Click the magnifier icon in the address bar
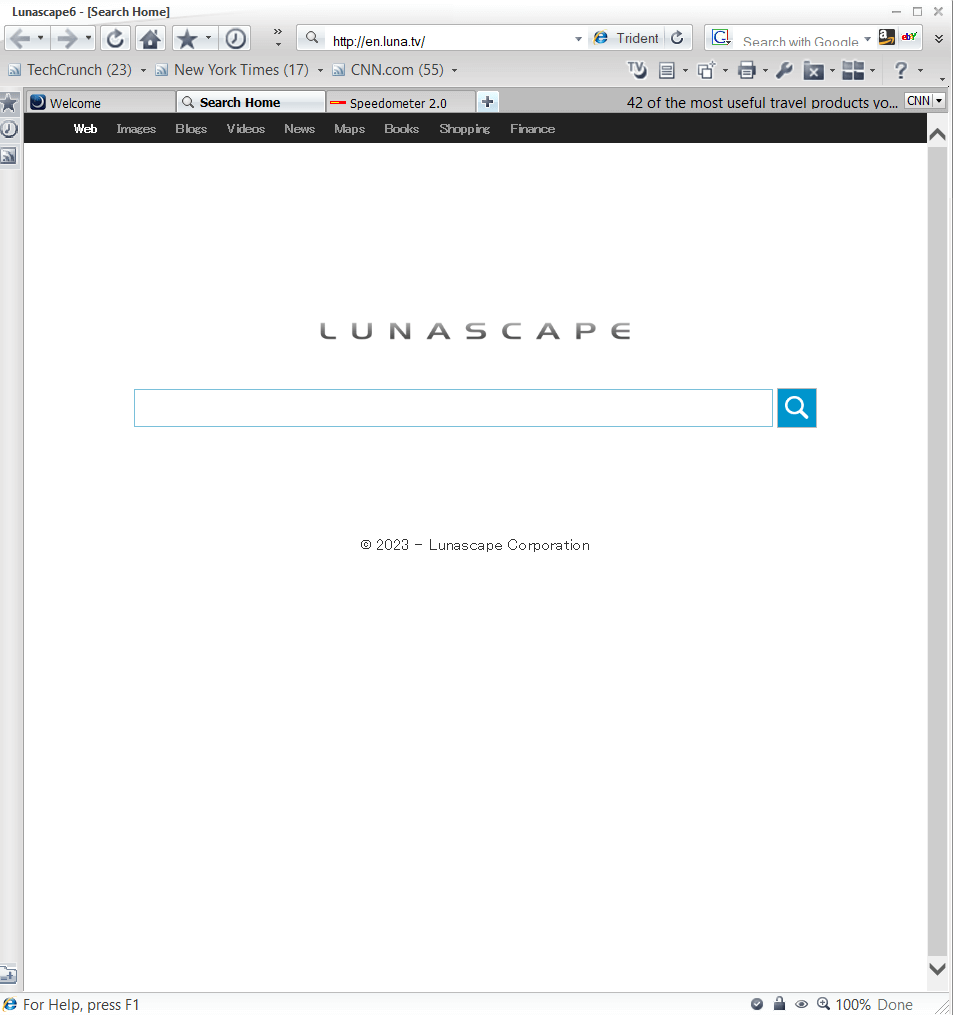953x1015 pixels. coord(312,38)
